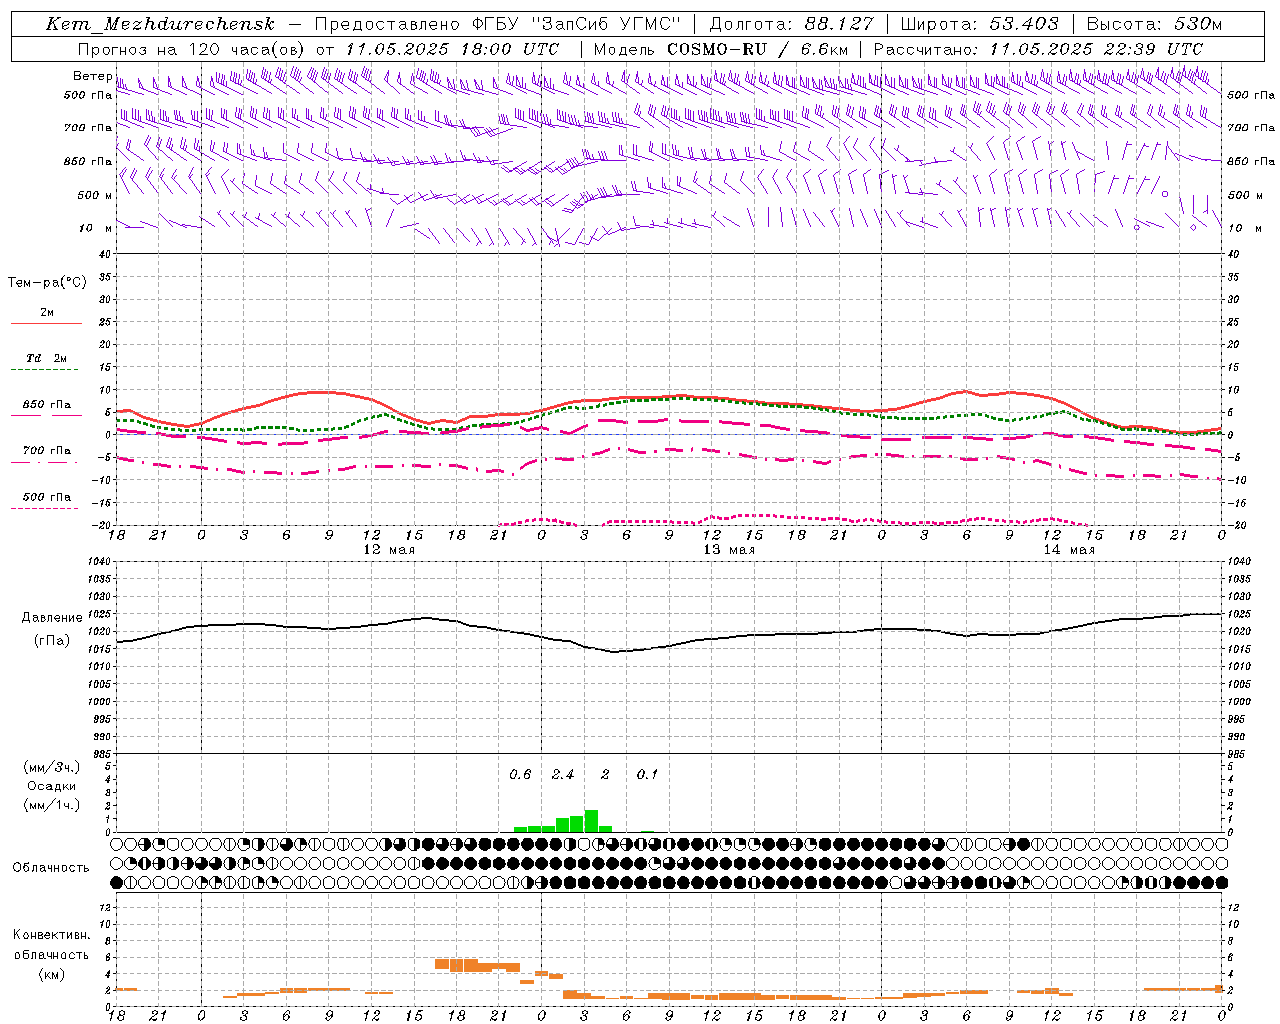
Task: Click the Модель COSMO-RU / 6.6км text
Action: pos(720,49)
